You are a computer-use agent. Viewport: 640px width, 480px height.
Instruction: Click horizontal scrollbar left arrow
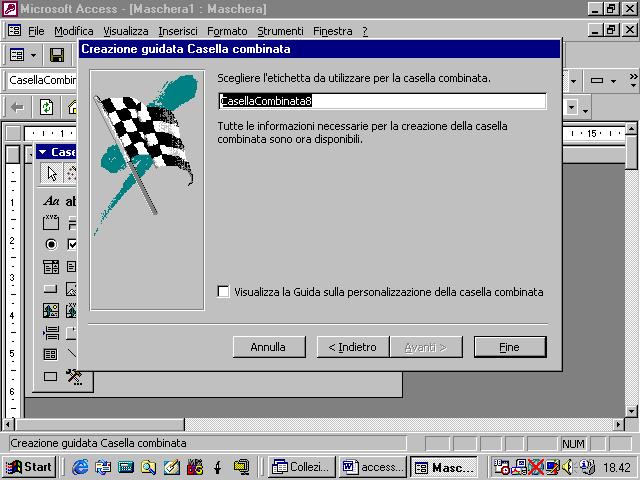8,425
